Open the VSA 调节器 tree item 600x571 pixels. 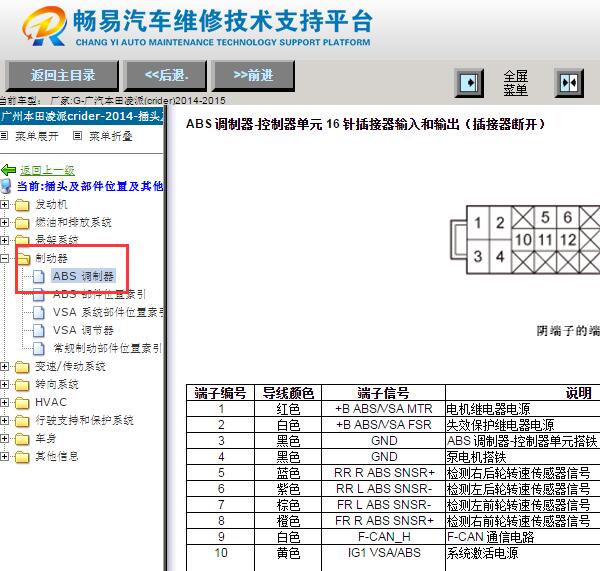tap(83, 330)
